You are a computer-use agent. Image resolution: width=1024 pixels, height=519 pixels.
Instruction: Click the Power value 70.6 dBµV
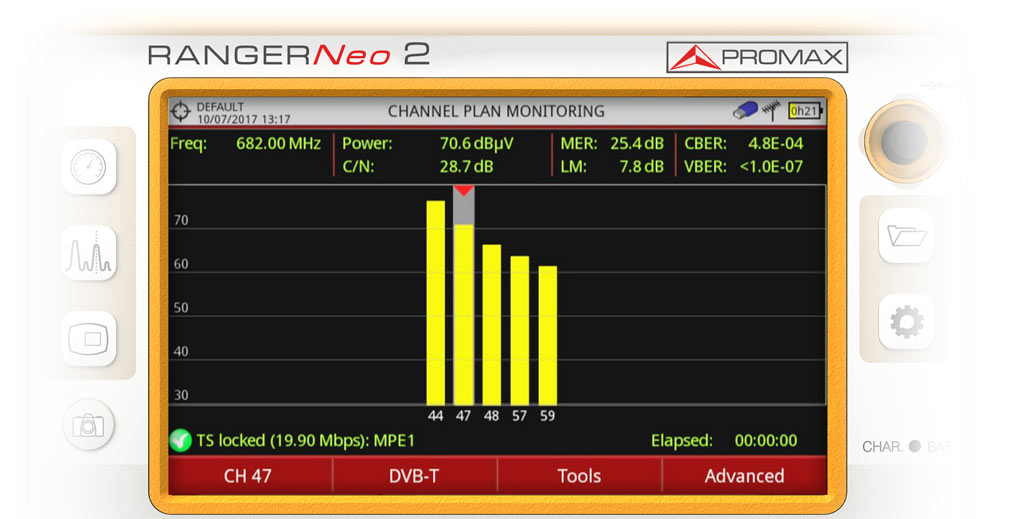click(x=477, y=144)
